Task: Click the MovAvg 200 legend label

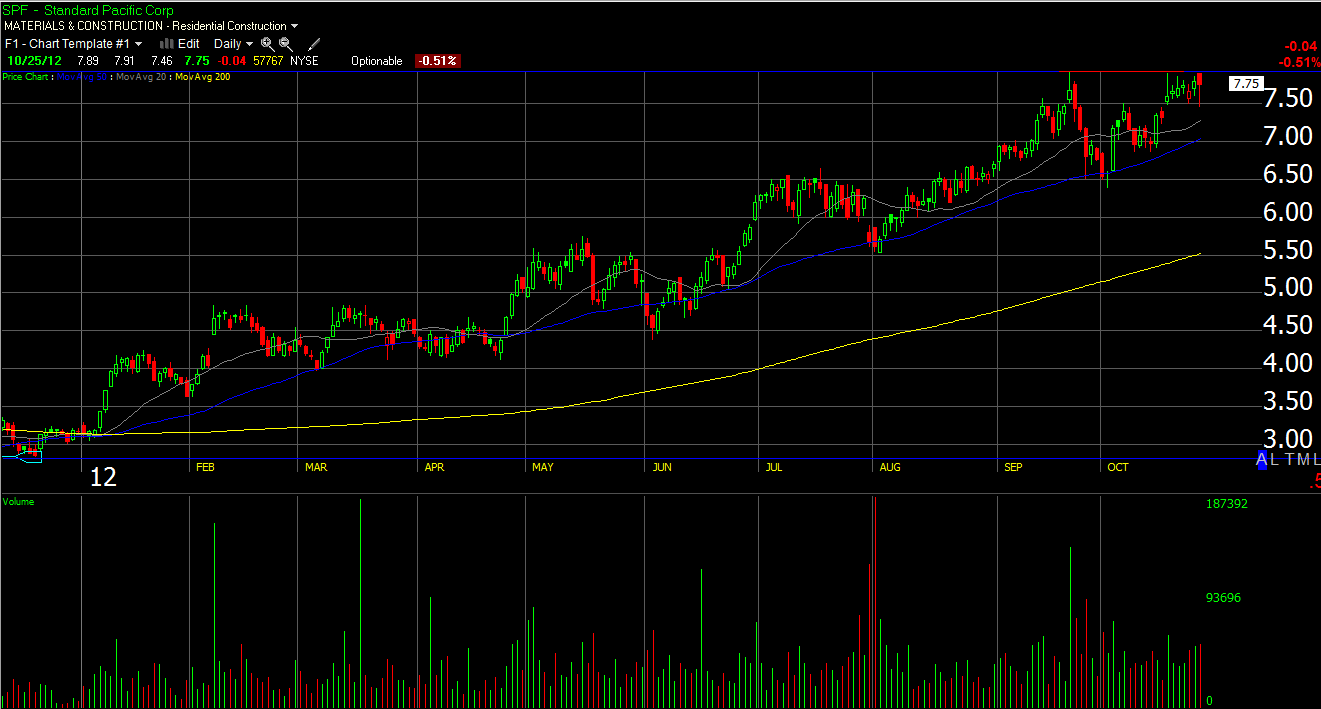Action: [203, 77]
